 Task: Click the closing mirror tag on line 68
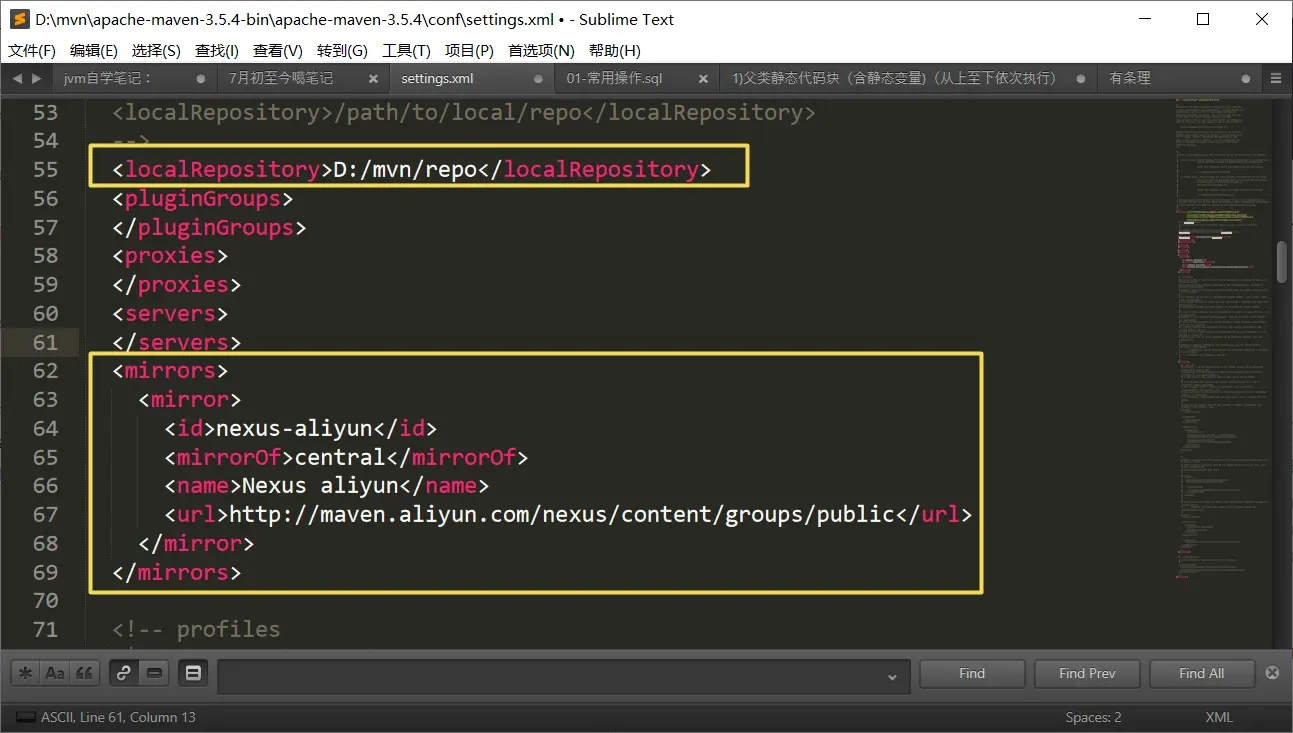tap(196, 543)
